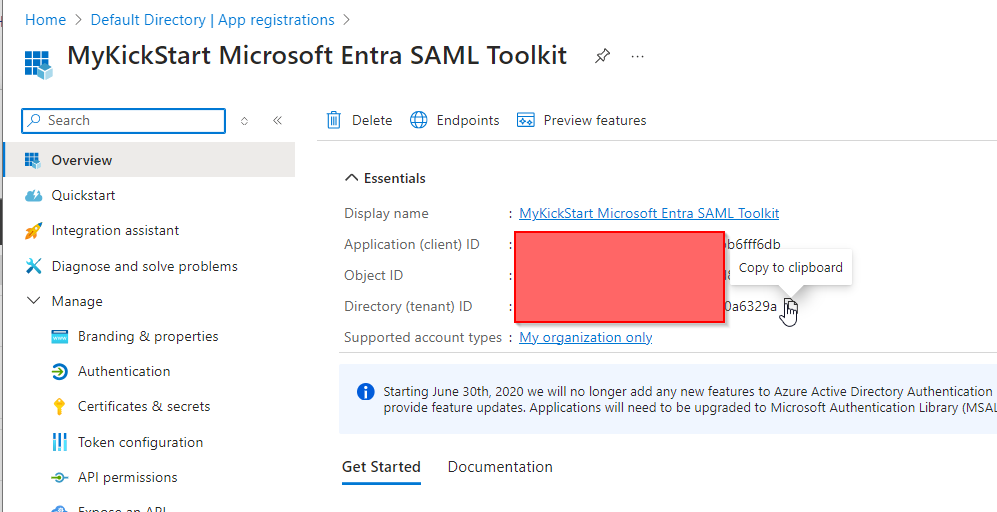Open Quickstart with the cloud icon

(34, 195)
